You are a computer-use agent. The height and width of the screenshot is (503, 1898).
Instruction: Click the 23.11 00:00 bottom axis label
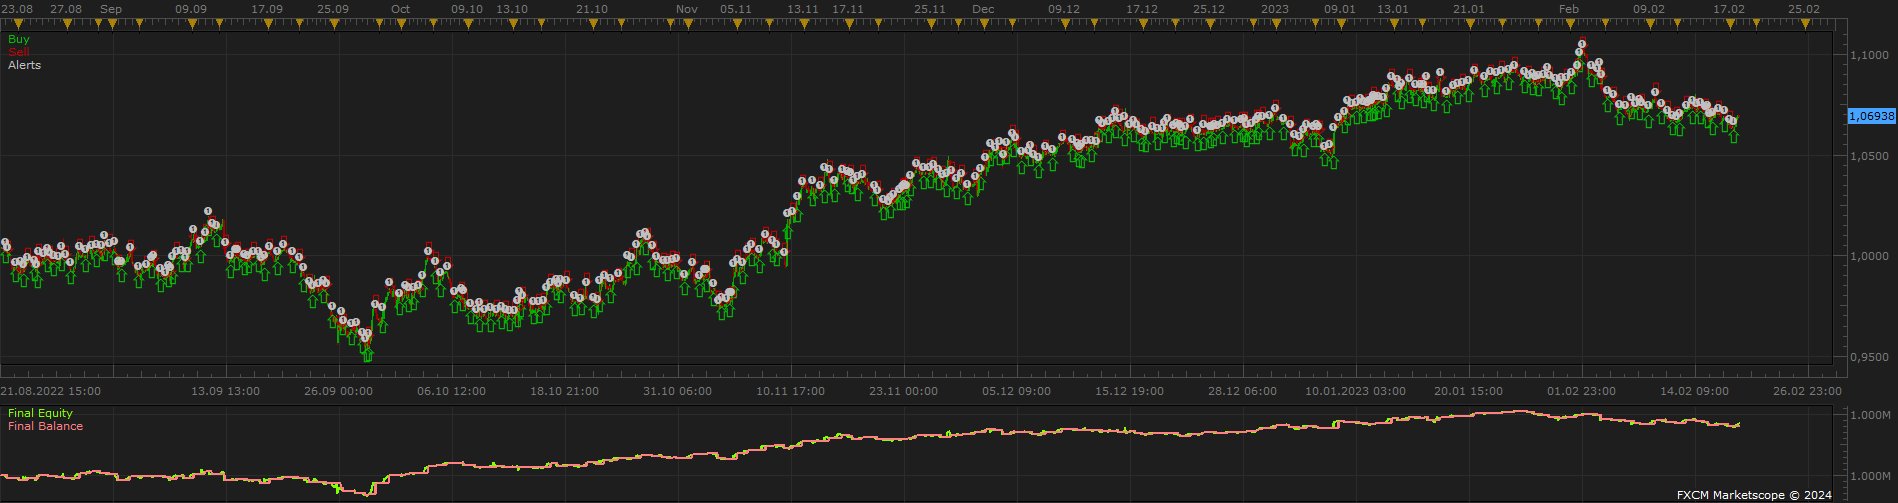pos(904,391)
